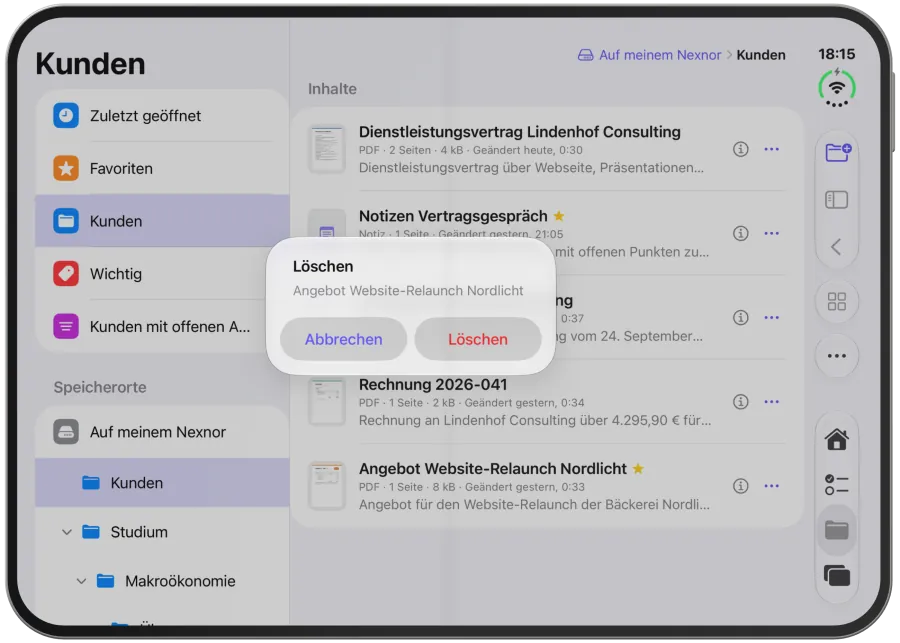Open more options for Dienstleistungsvertrag Lindenhof Consulting
Image resolution: width=900 pixels, height=643 pixels.
point(771,149)
